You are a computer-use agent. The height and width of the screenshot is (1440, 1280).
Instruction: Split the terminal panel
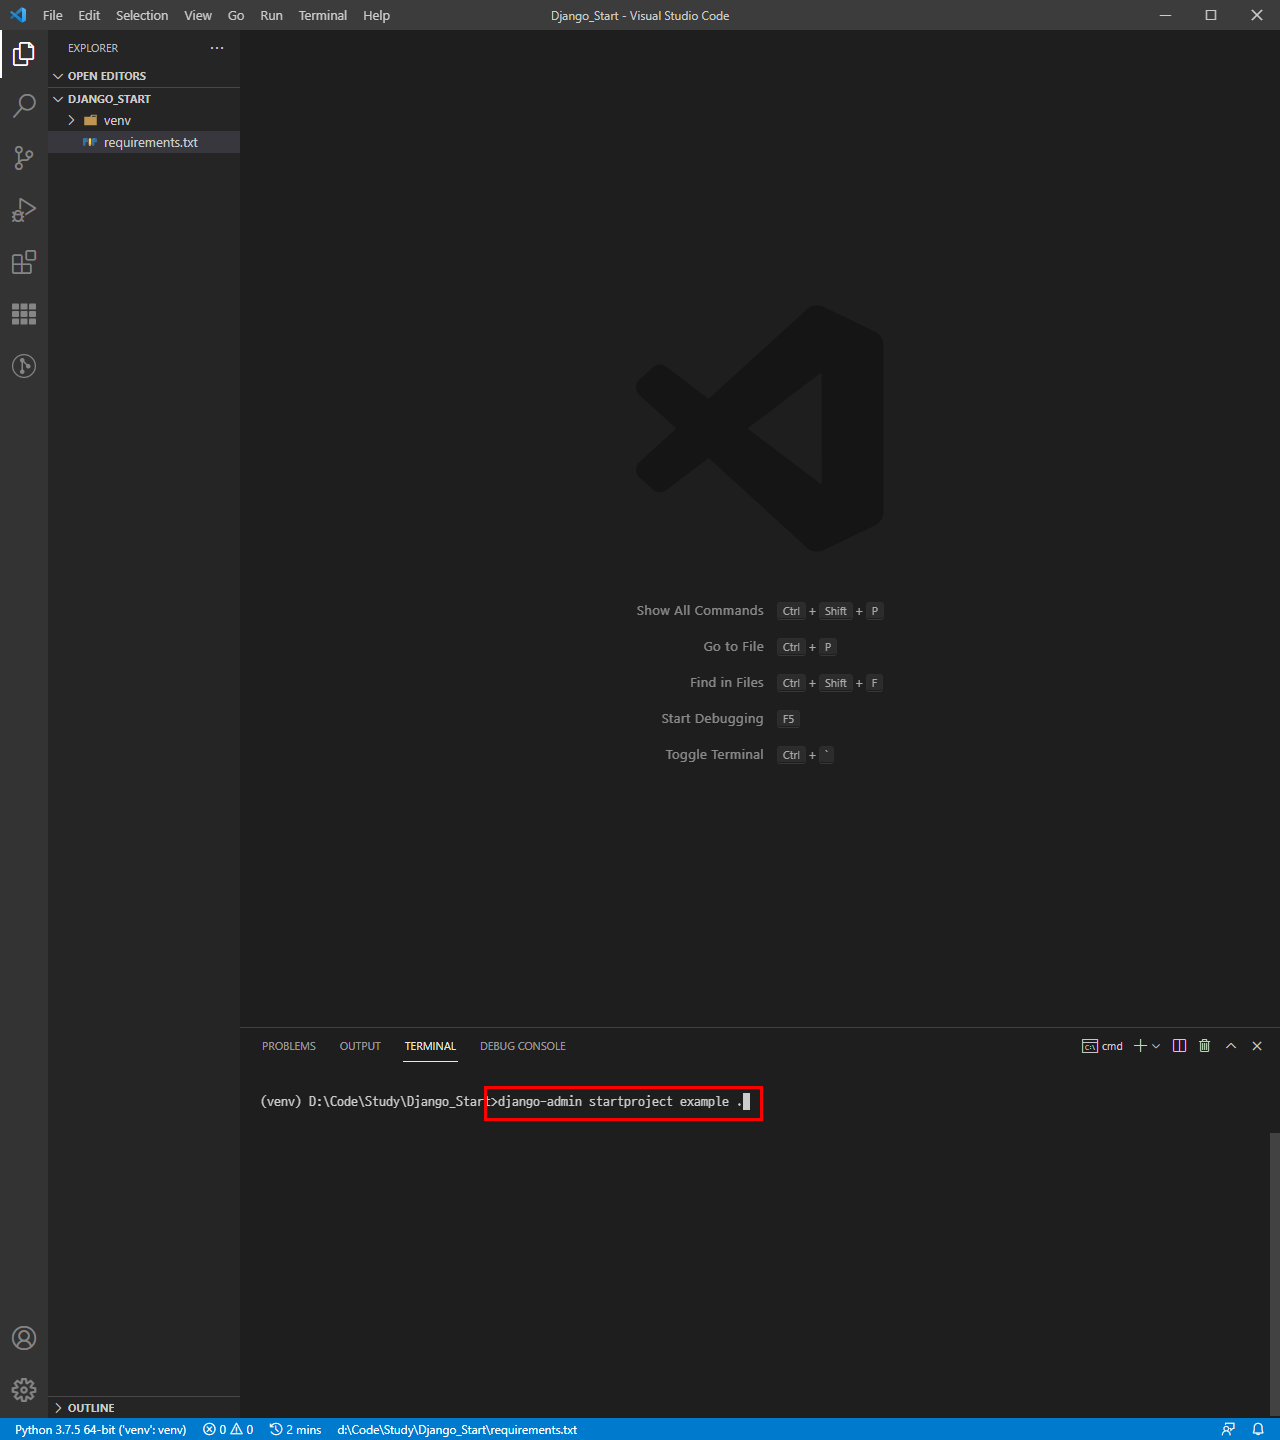click(x=1180, y=1046)
